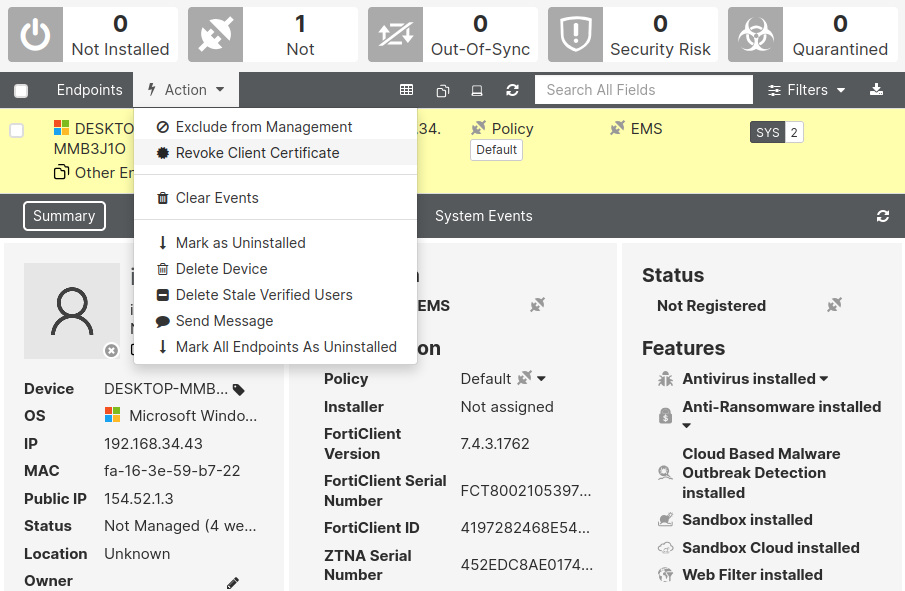The image size is (905, 591).
Task: Open the Action dropdown menu
Action: click(x=186, y=89)
